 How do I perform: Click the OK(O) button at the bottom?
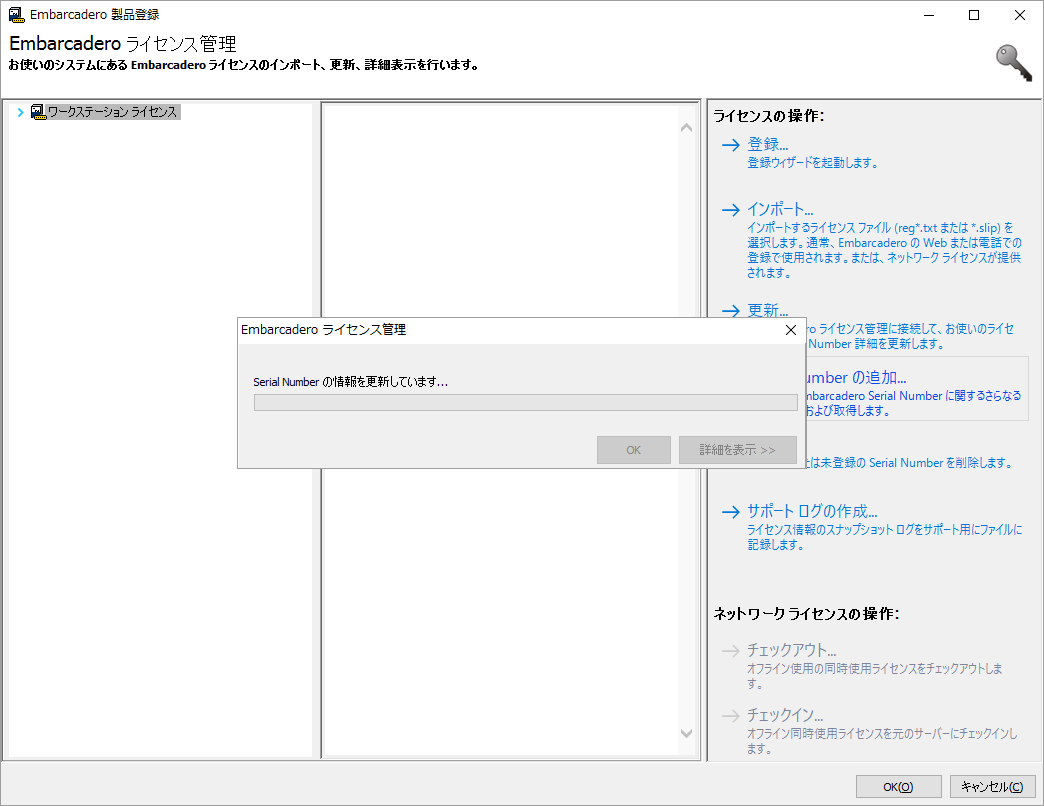pyautogui.click(x=898, y=787)
